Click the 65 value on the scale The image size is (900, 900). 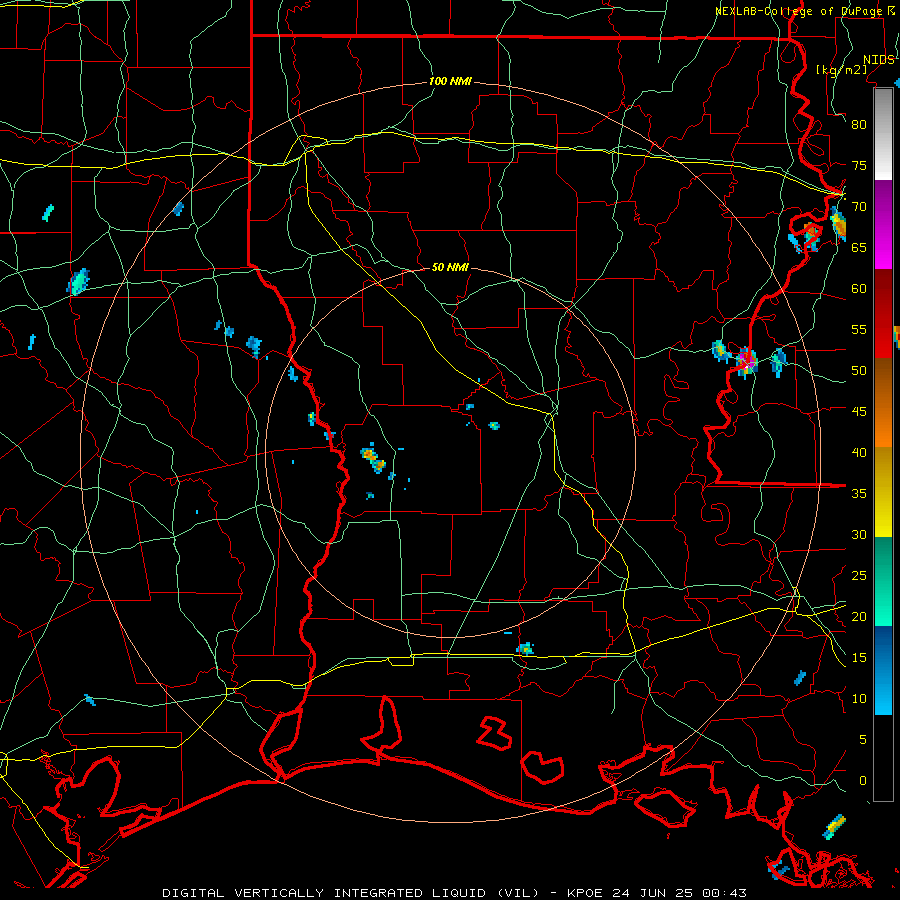click(x=859, y=247)
